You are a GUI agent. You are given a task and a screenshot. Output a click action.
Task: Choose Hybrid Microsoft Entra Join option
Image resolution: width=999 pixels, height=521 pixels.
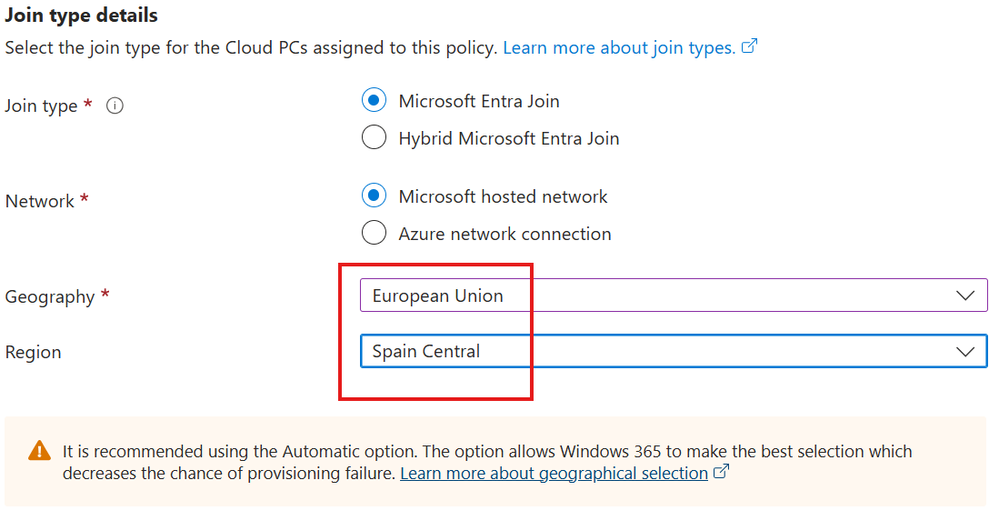[x=374, y=138]
